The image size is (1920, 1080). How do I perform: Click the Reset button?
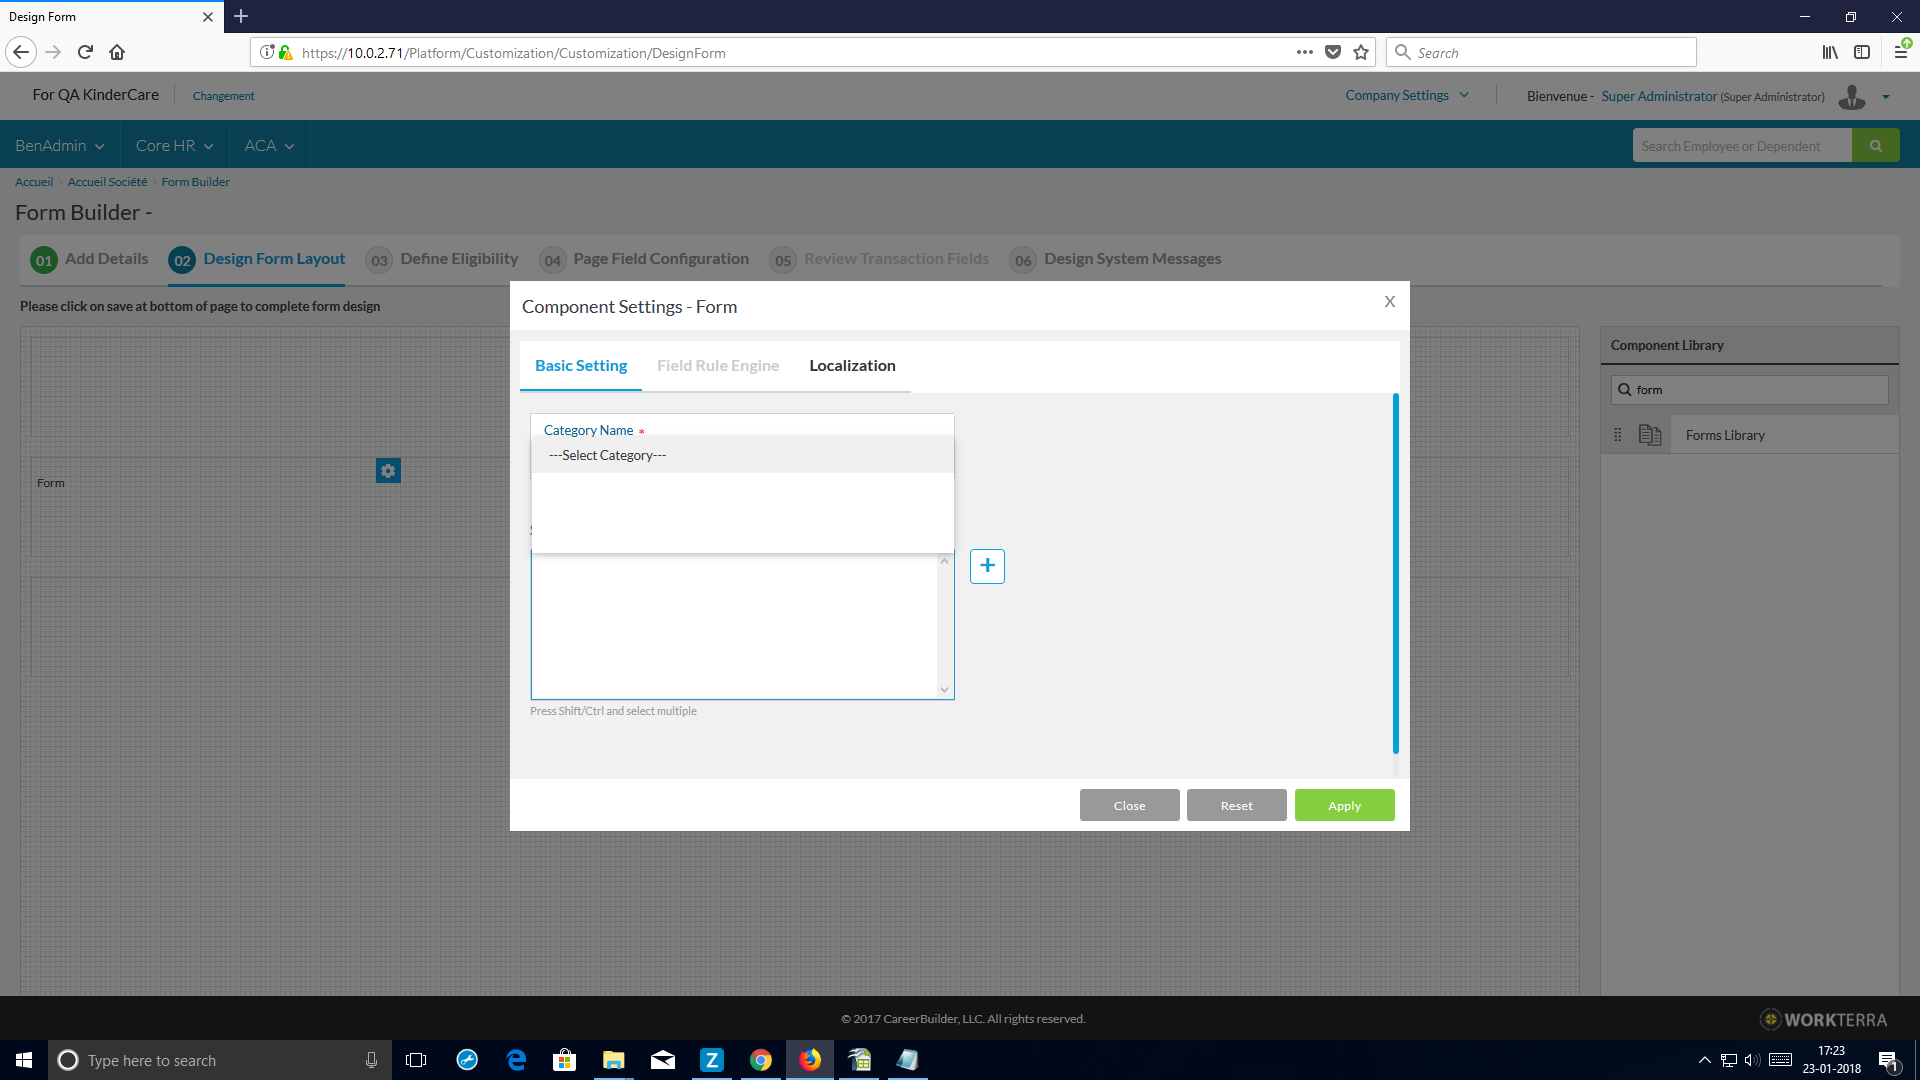pyautogui.click(x=1236, y=806)
